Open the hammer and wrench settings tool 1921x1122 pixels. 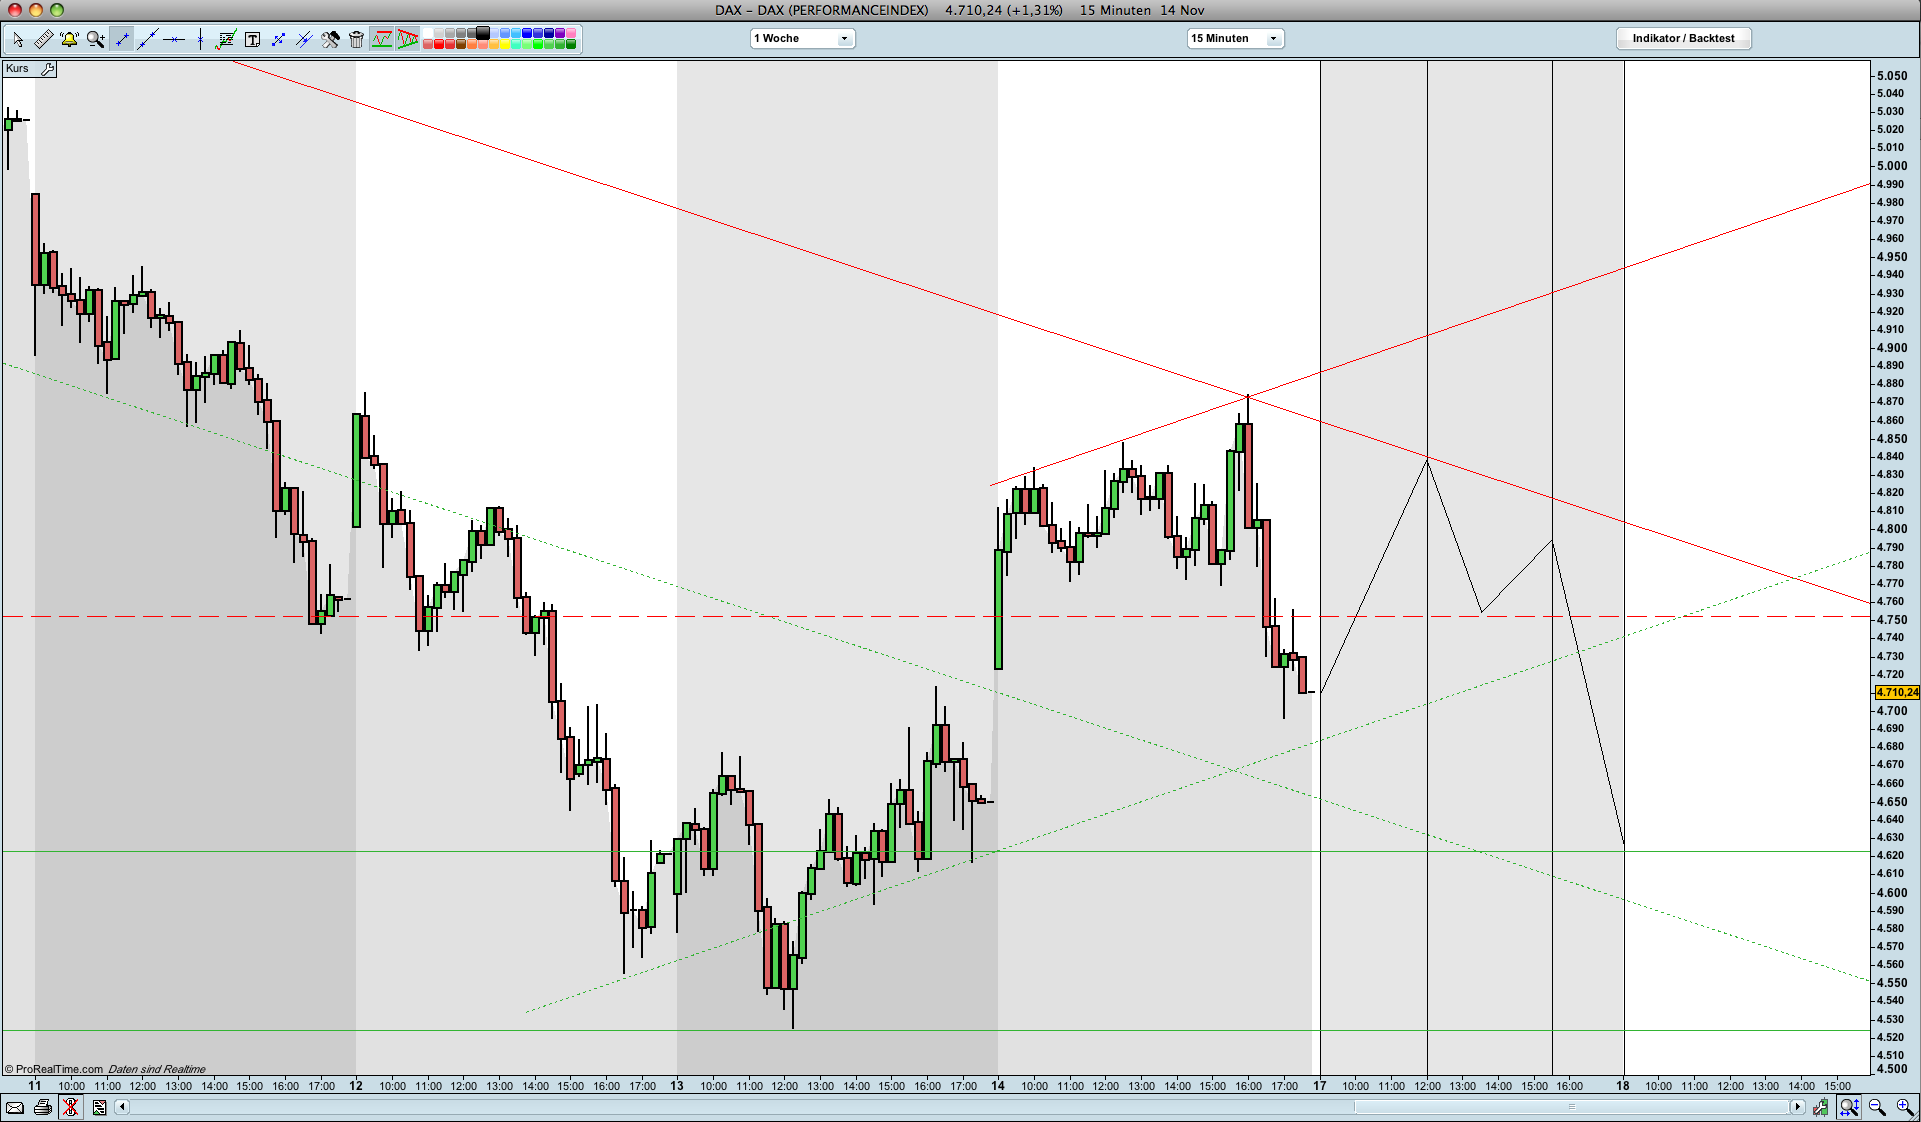(x=330, y=39)
